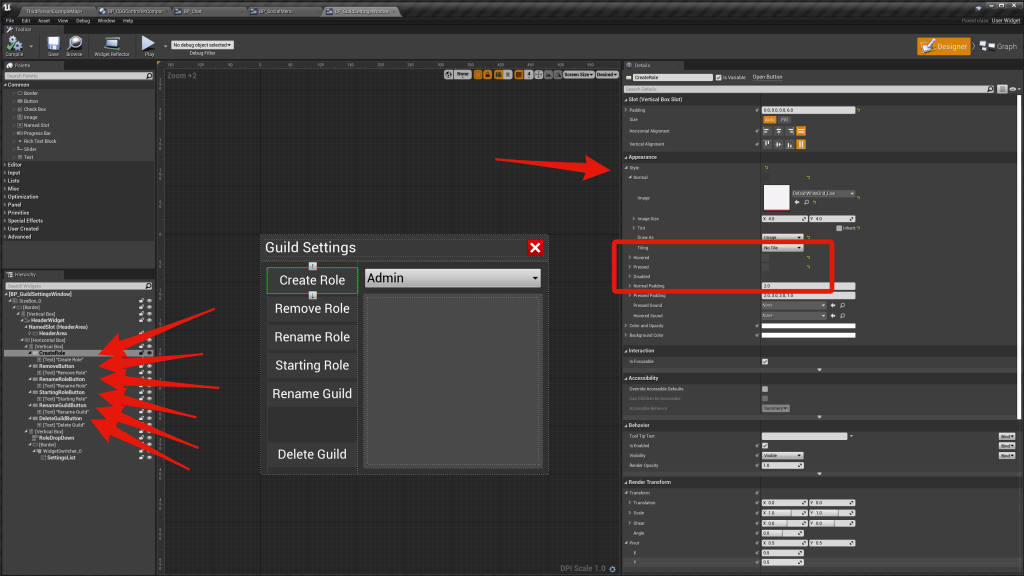Toggle the Is Focusable checkbox

point(765,362)
